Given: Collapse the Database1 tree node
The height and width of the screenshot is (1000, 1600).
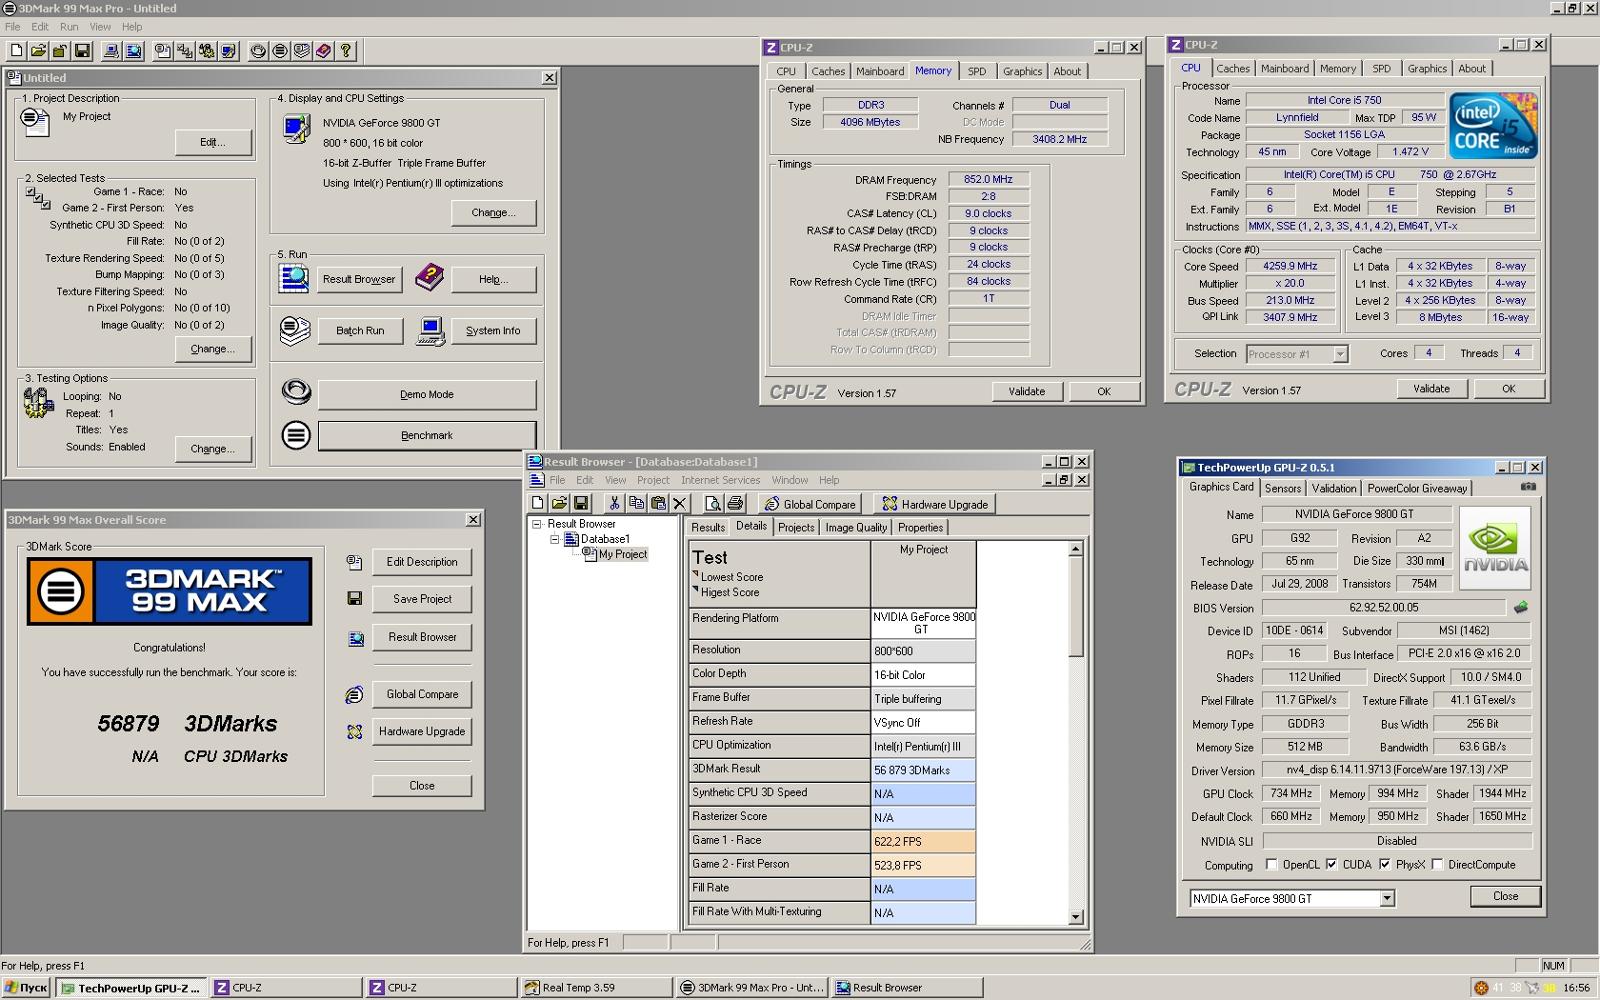Looking at the screenshot, I should coord(555,539).
